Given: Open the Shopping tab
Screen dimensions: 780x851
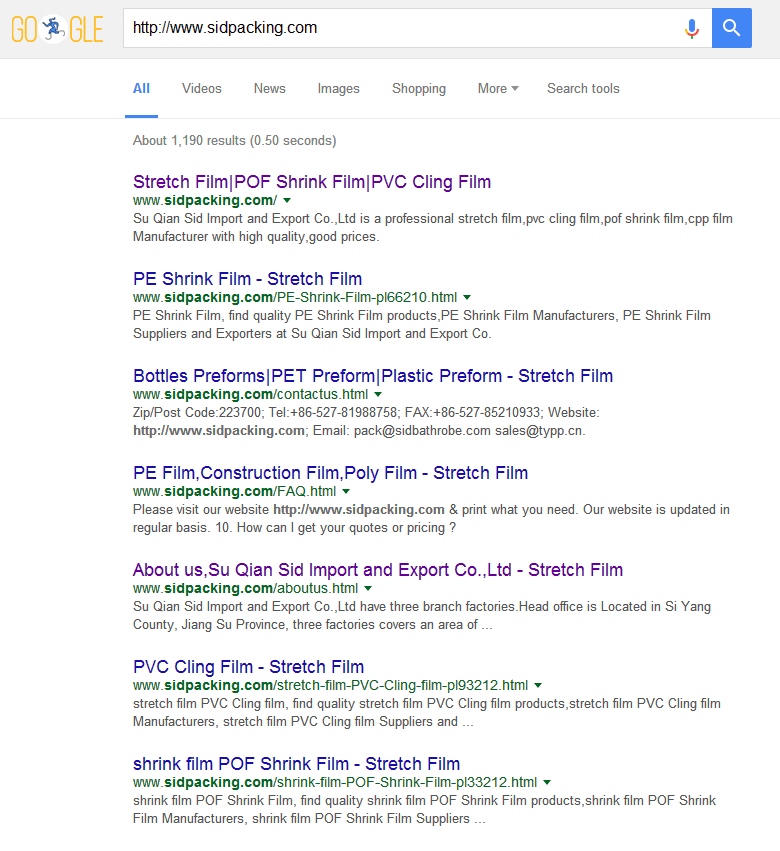Looking at the screenshot, I should (x=418, y=88).
